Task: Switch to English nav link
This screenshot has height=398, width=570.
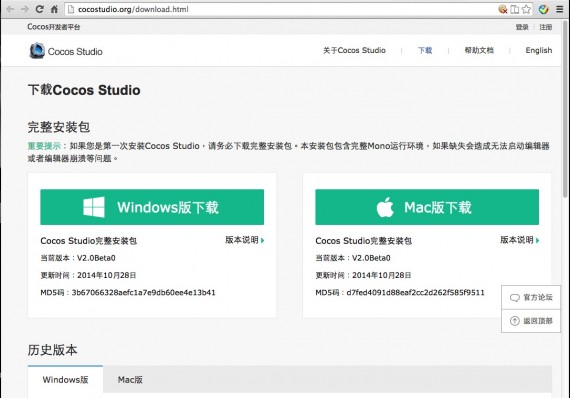Action: (x=539, y=51)
